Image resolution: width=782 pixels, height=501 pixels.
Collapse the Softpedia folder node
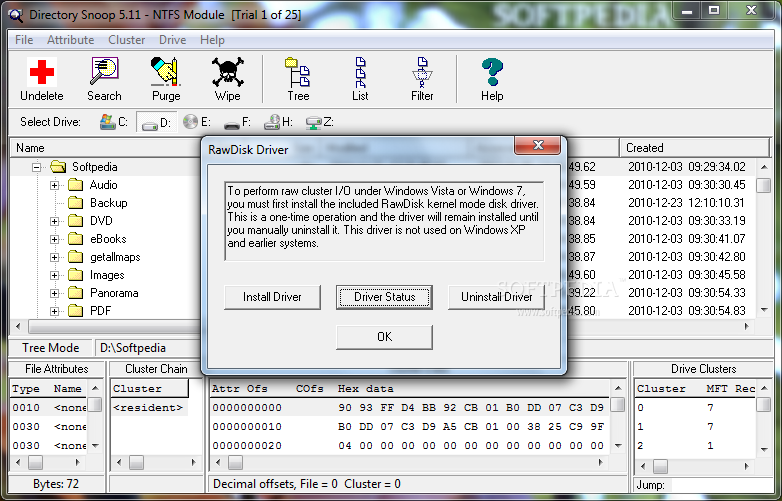[36, 167]
